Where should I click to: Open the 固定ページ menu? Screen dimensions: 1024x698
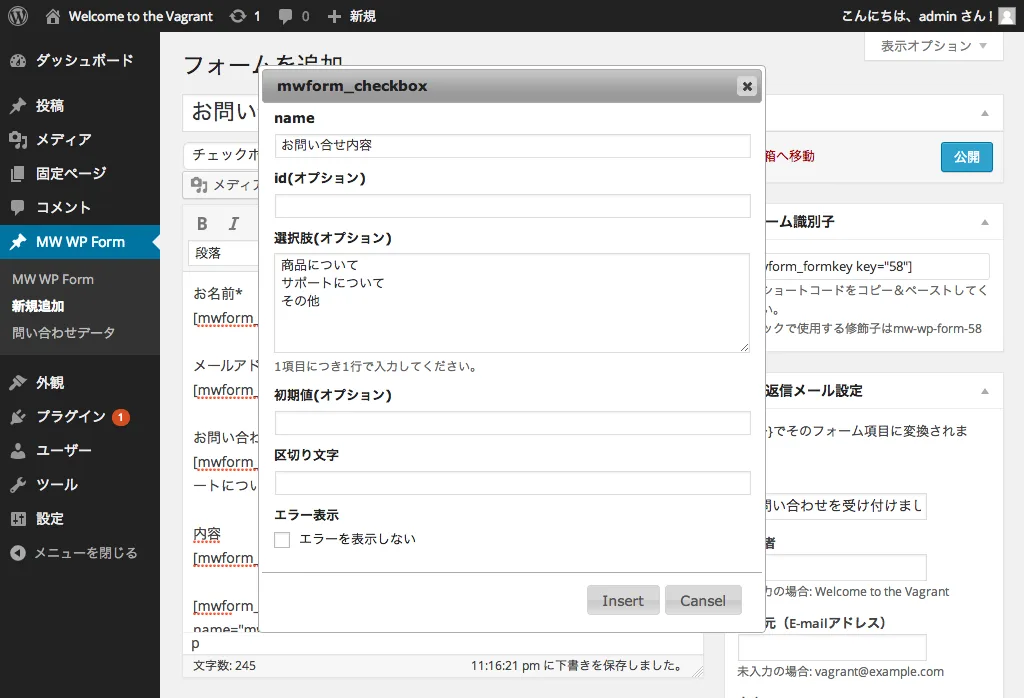[80, 174]
